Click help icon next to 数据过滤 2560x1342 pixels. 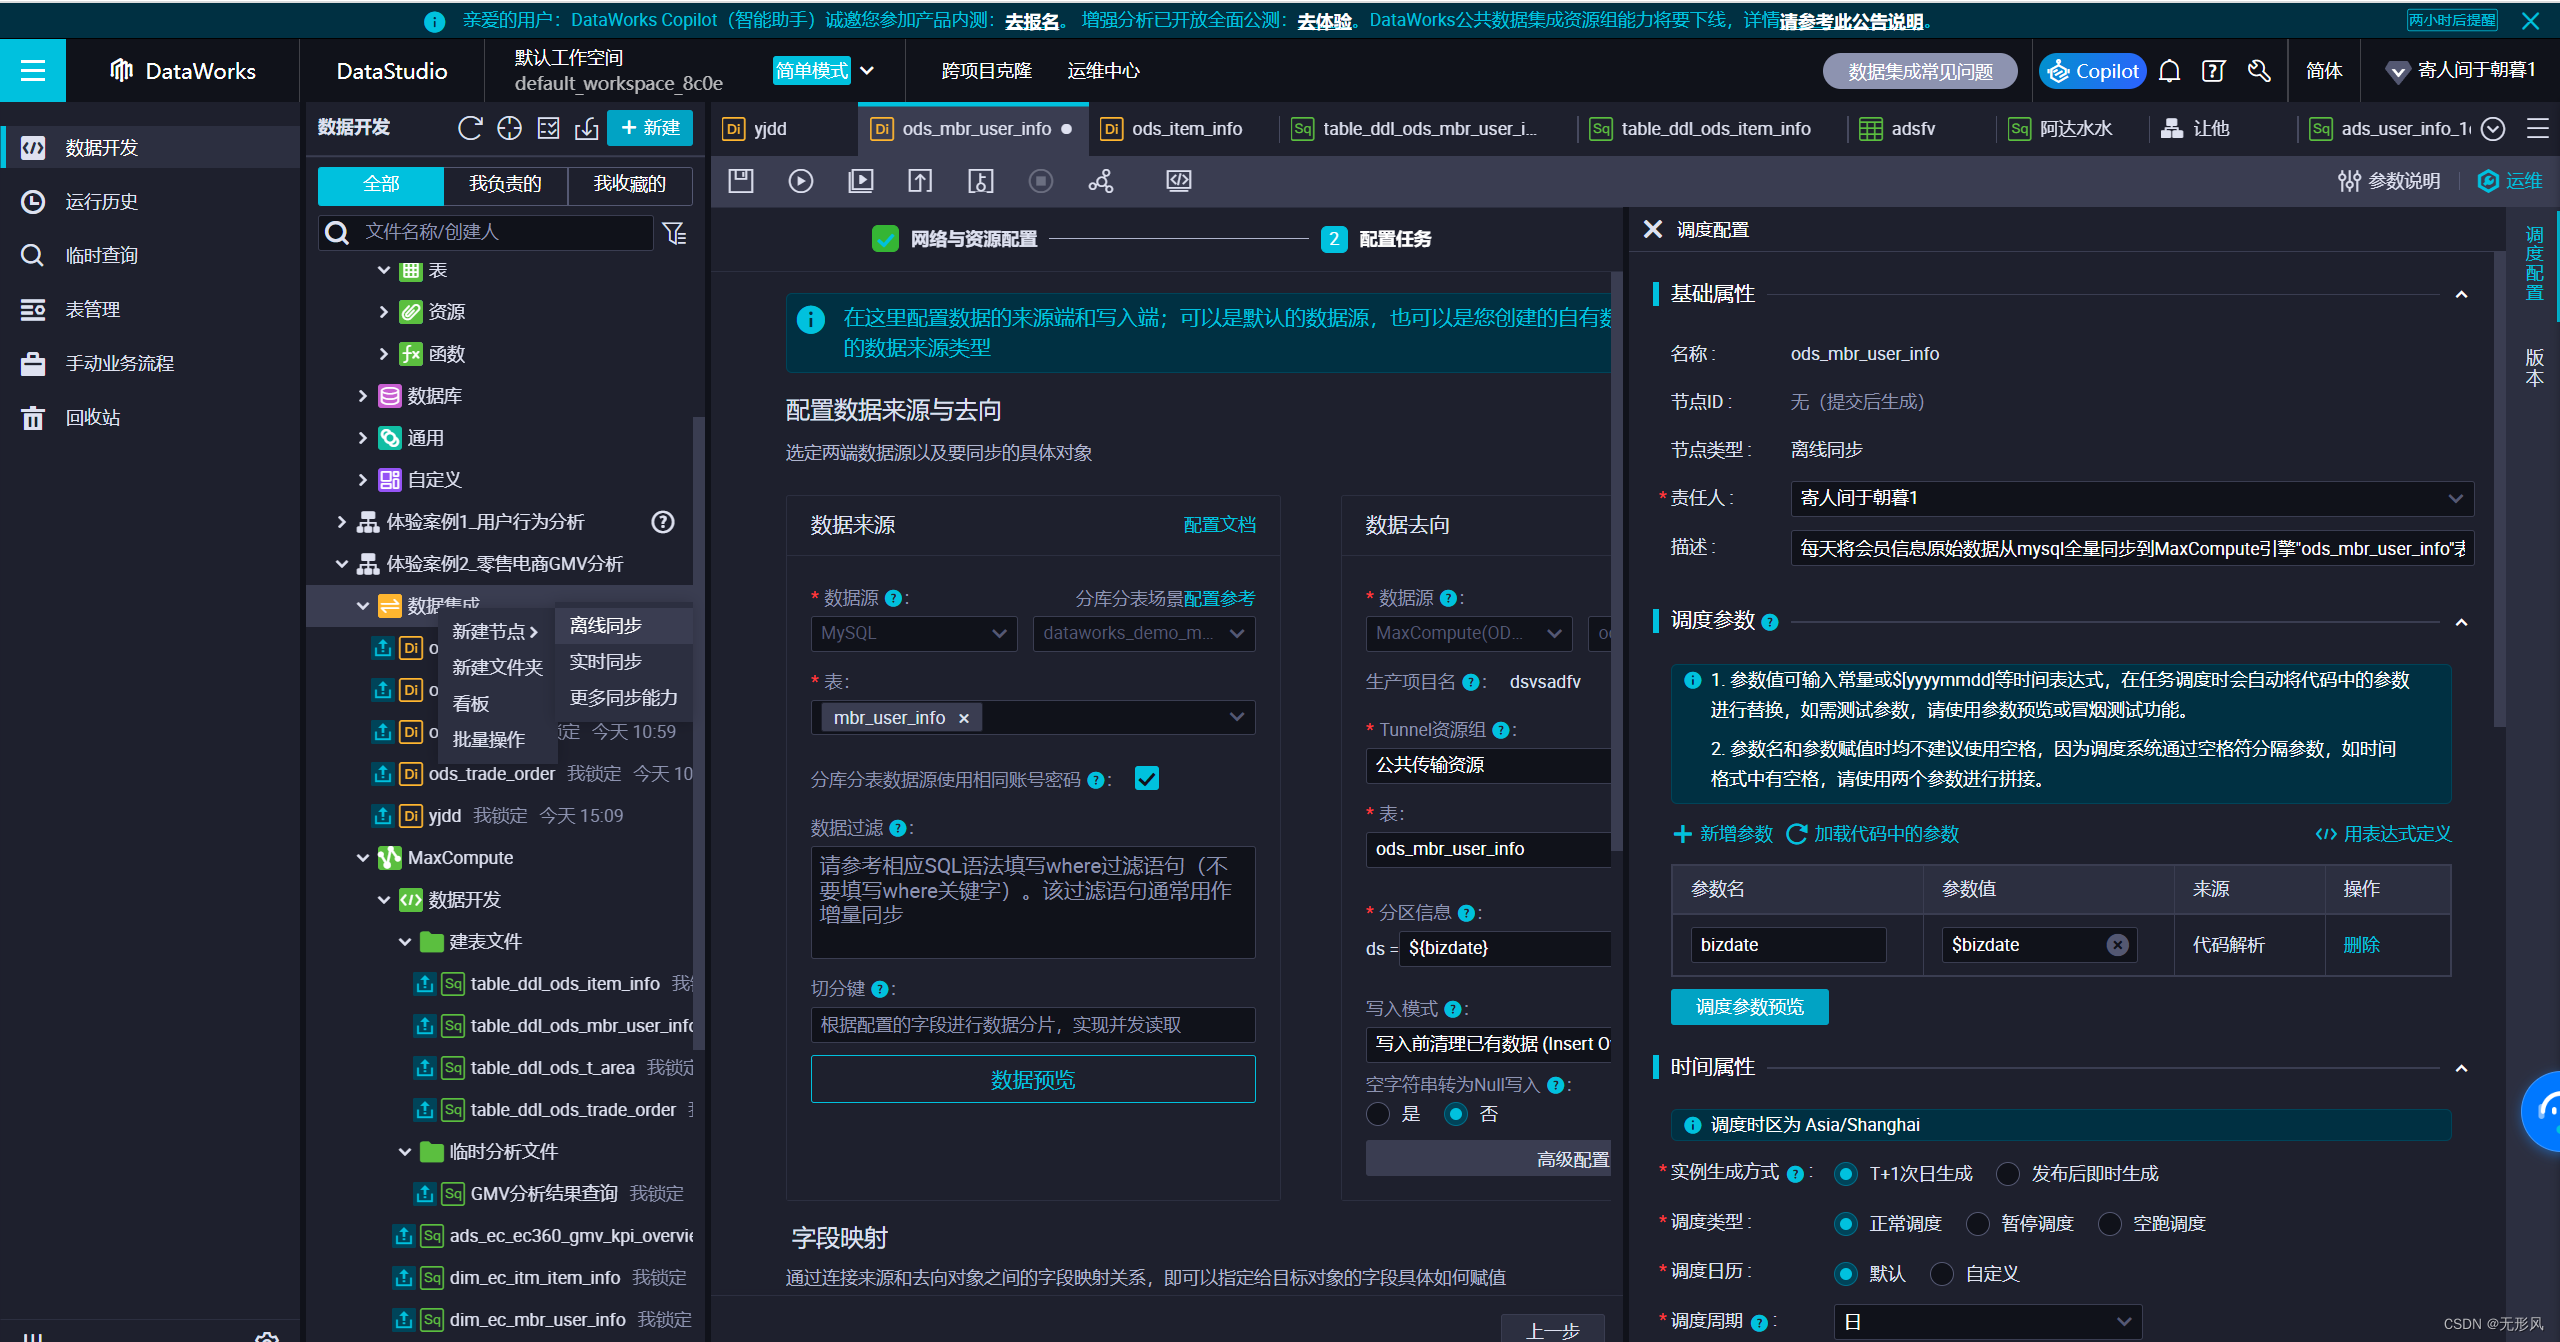tap(897, 828)
